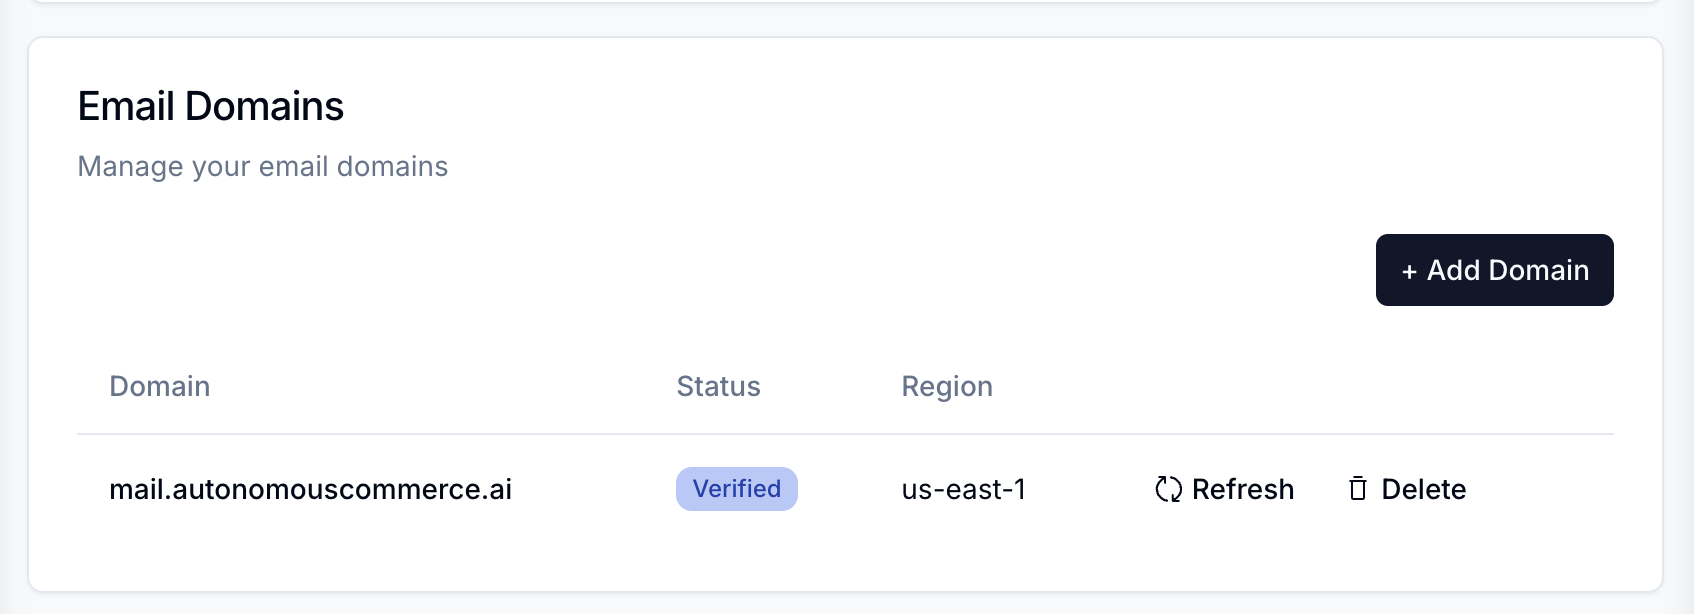Click the plus icon inside Add Domain
The height and width of the screenshot is (614, 1694).
1410,270
